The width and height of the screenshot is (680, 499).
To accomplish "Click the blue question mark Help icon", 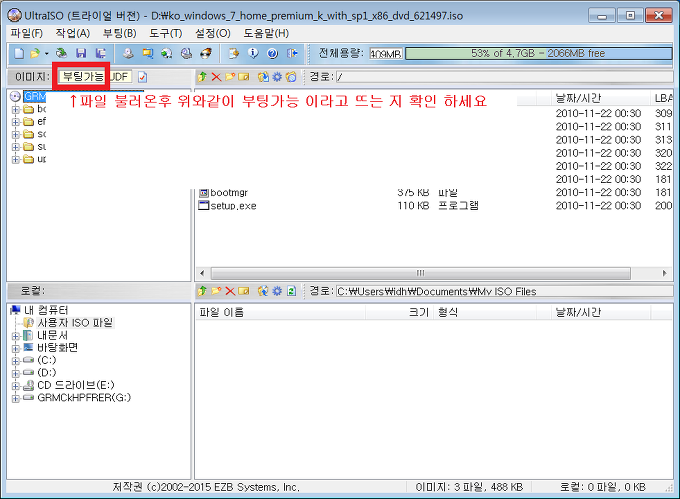I will (272, 53).
